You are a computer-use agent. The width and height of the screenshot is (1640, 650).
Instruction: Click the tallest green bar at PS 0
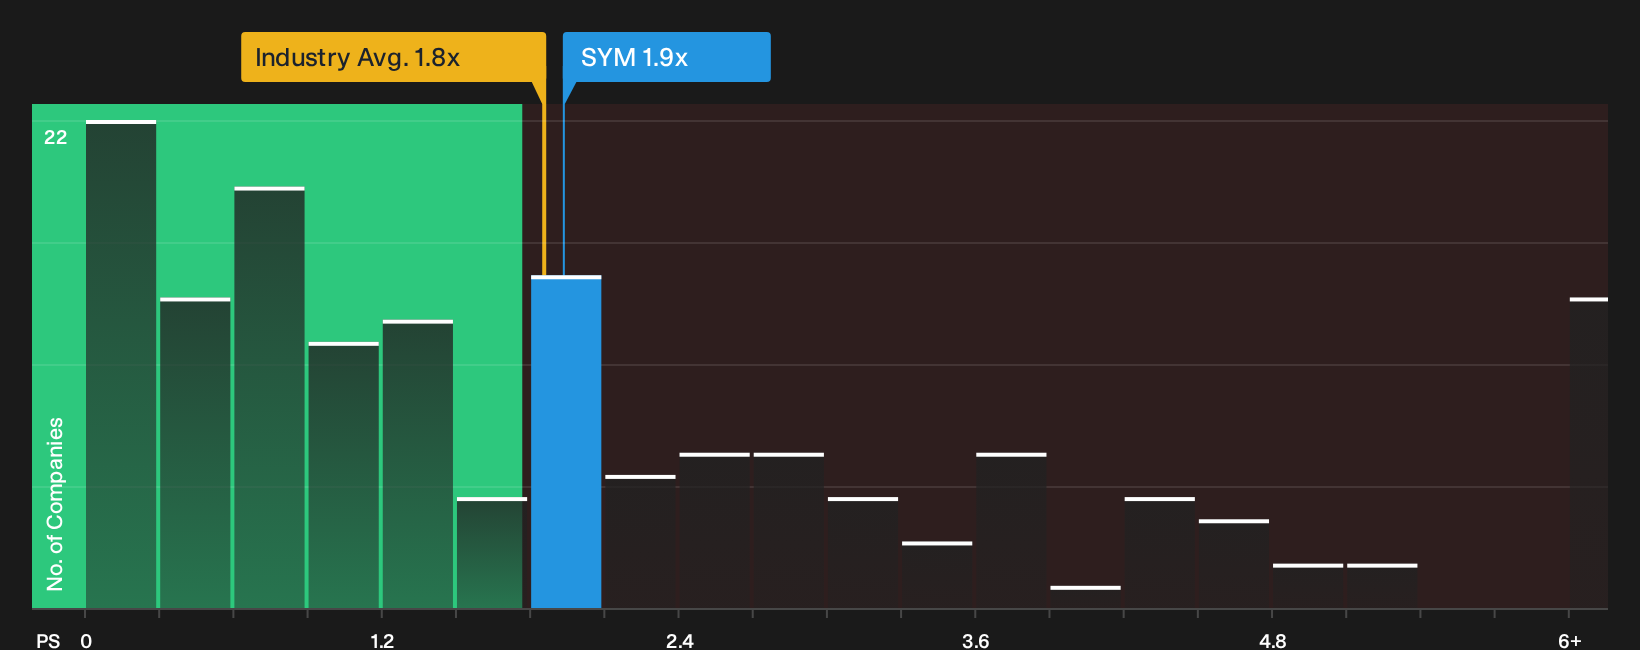click(121, 364)
